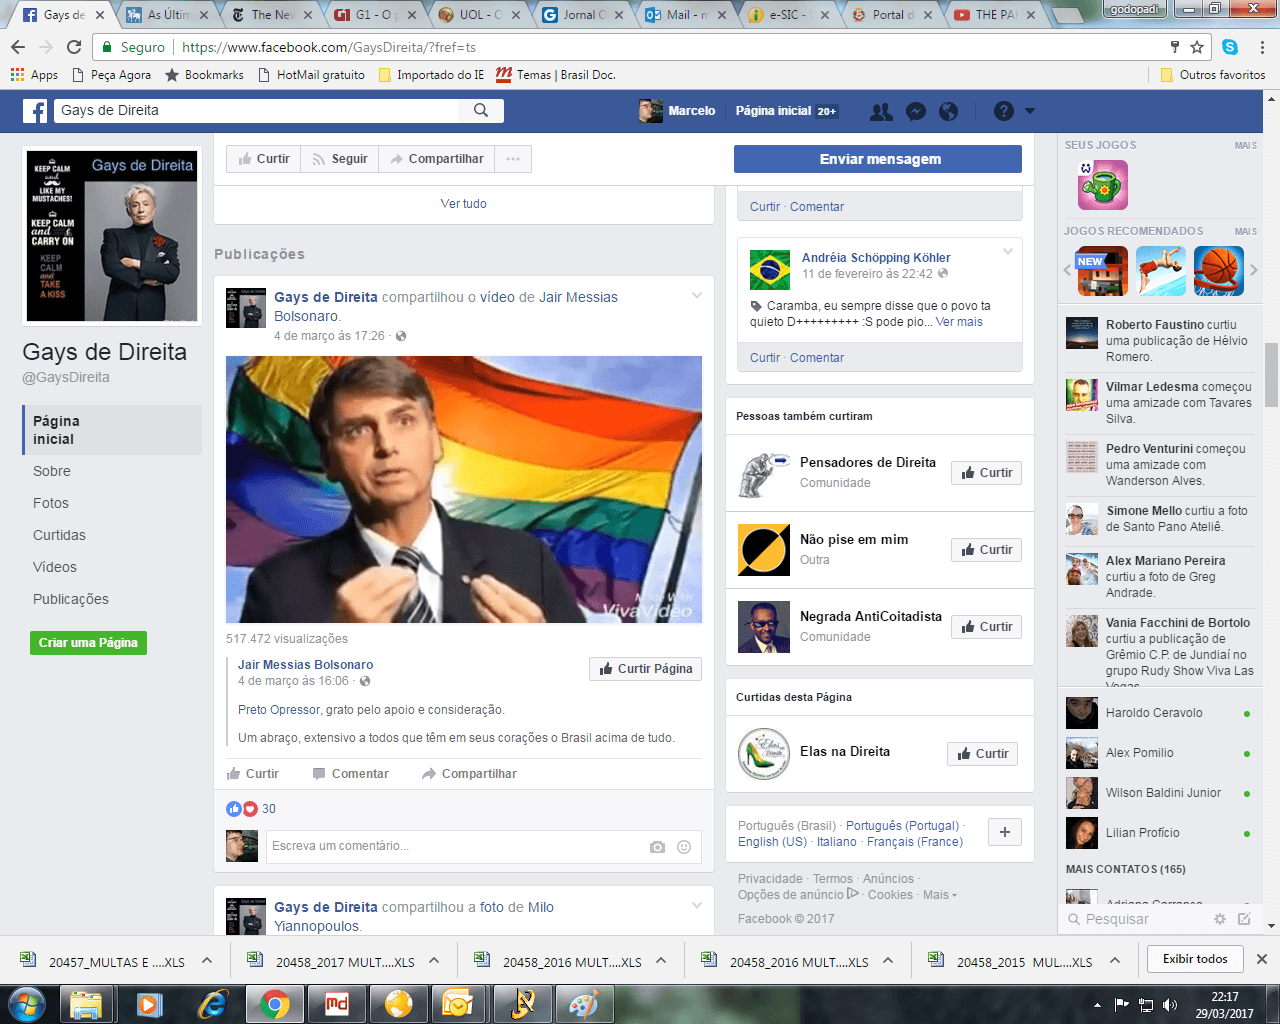Viewport: 1280px width, 1024px height.
Task: Click the Criar uma Página button
Action: click(88, 643)
